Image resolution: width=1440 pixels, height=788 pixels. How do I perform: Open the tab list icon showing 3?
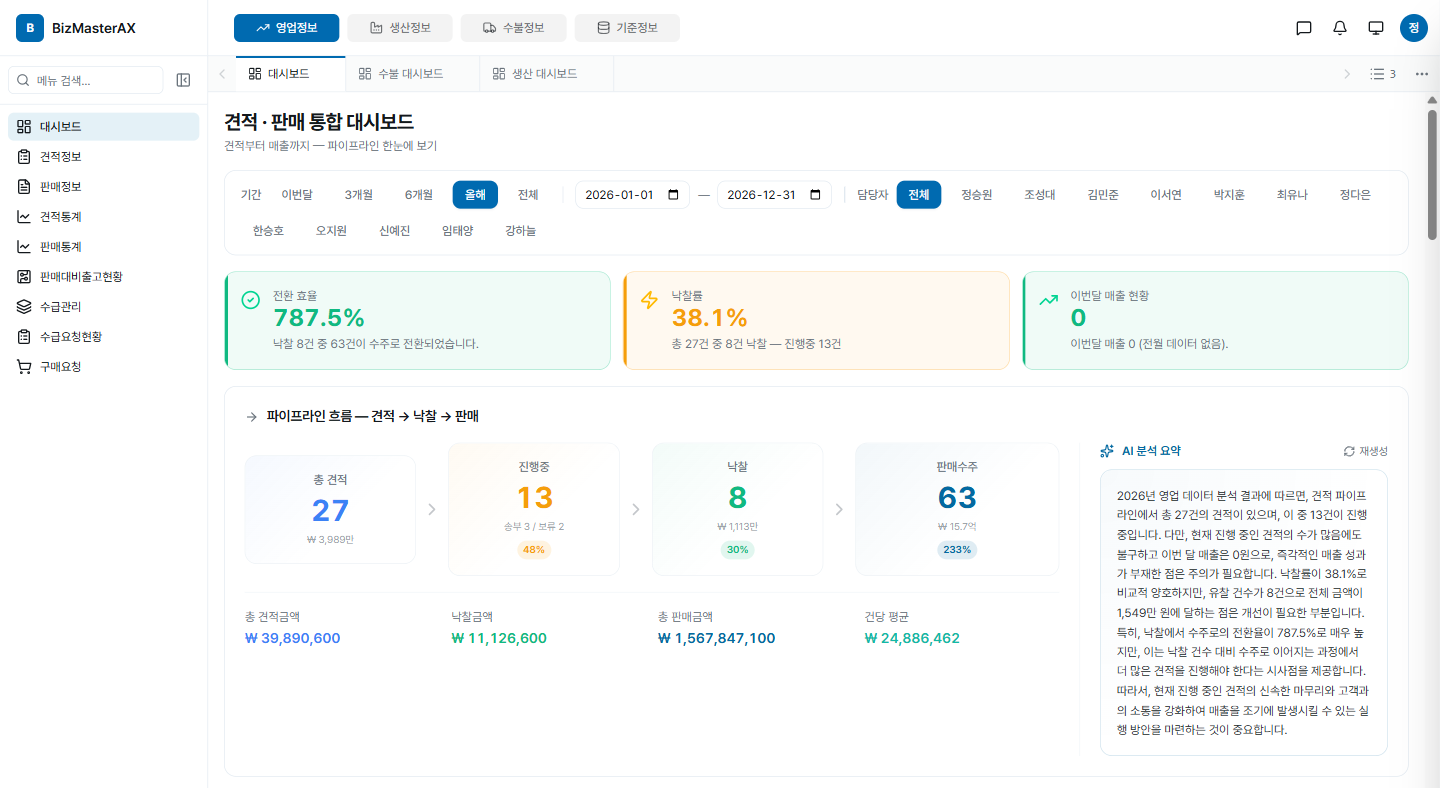1383,74
